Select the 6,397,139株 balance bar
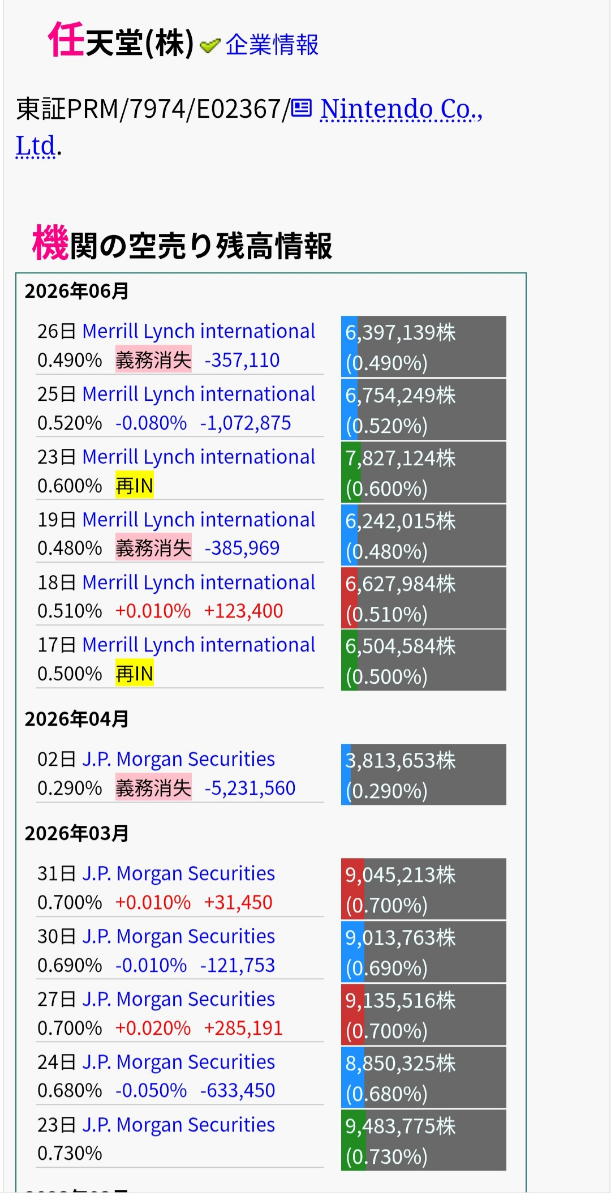 tap(424, 347)
